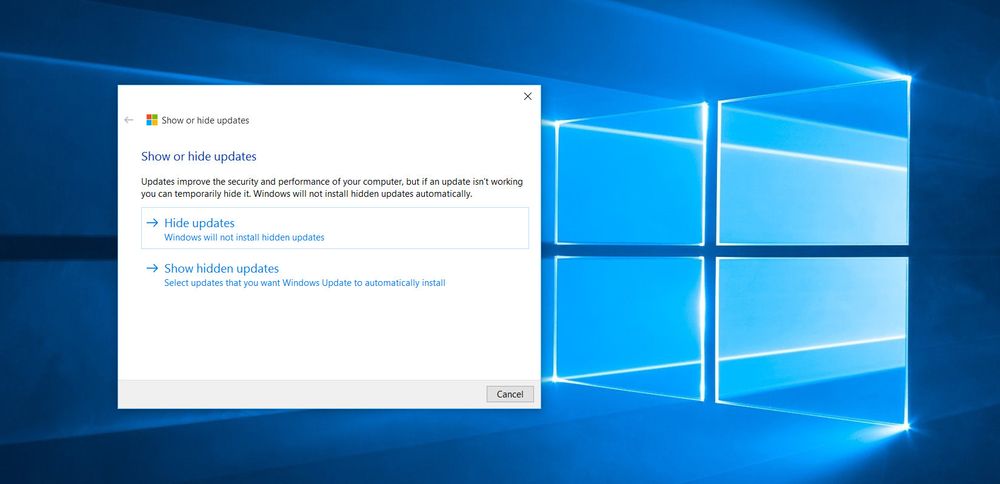Click the 'Updates improve the security' paragraph
This screenshot has width=1000, height=484.
click(332, 188)
